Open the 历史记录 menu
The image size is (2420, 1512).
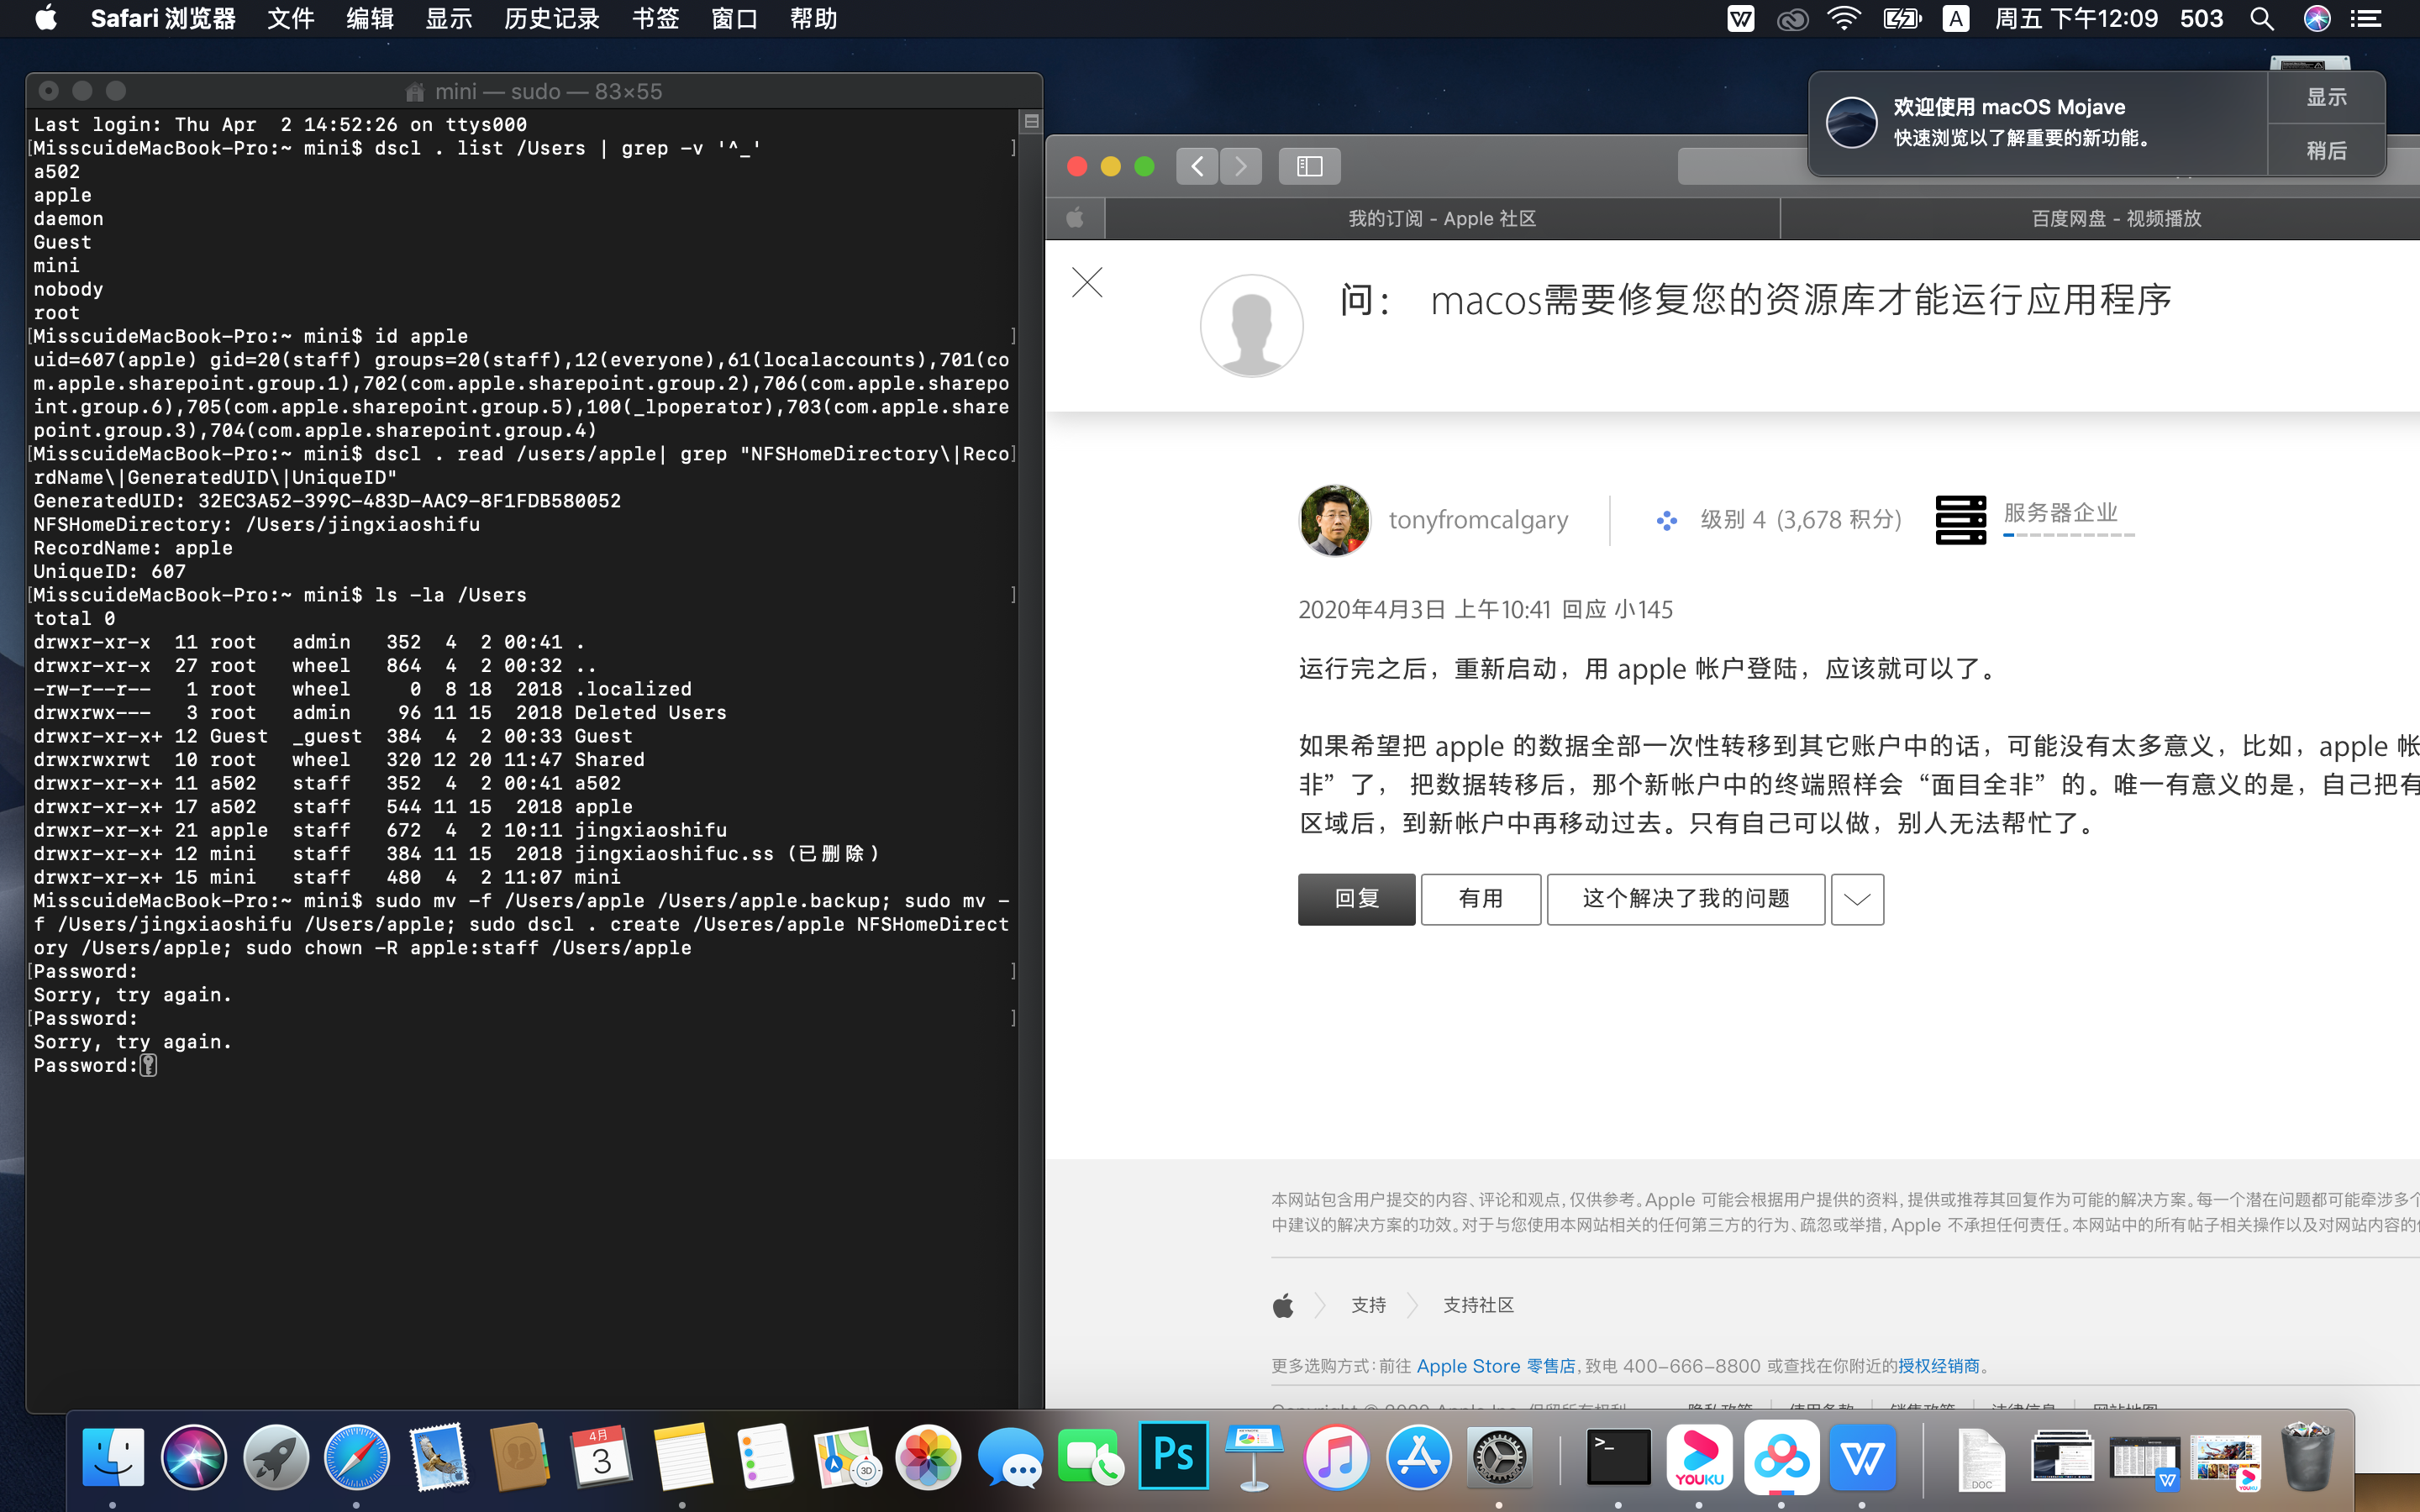click(x=551, y=19)
